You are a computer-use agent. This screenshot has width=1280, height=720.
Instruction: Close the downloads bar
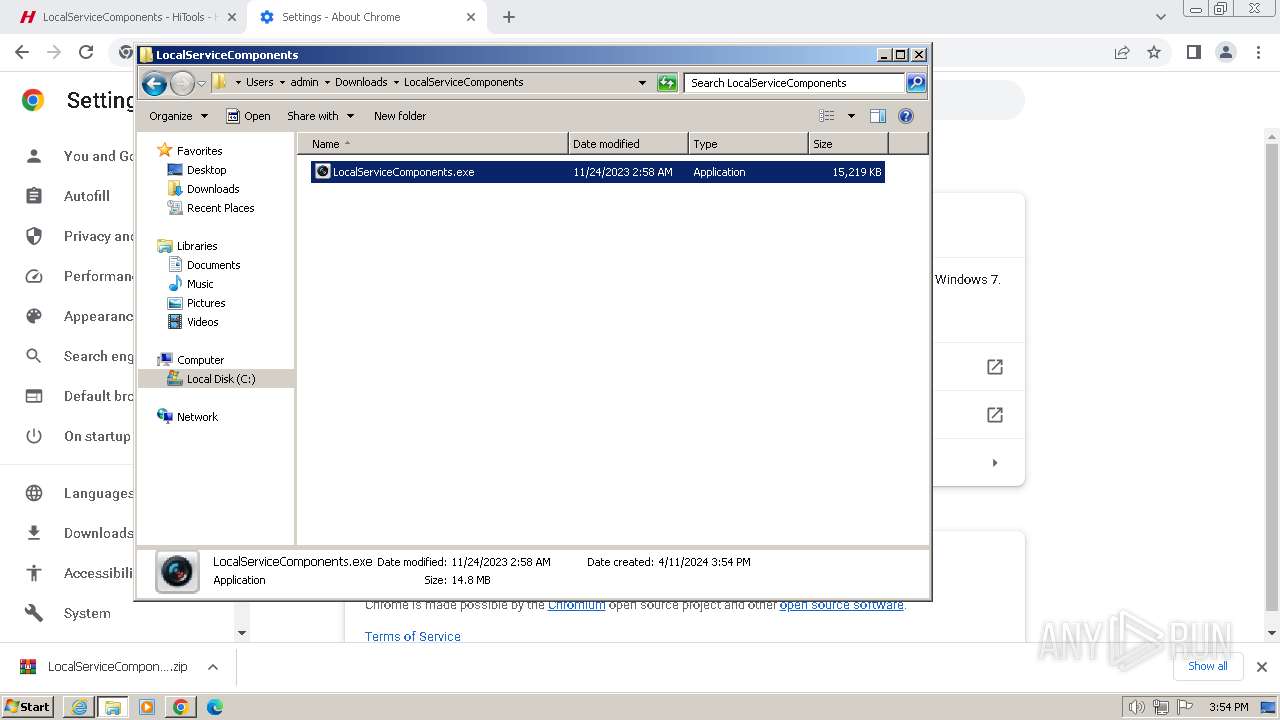tap(1261, 667)
